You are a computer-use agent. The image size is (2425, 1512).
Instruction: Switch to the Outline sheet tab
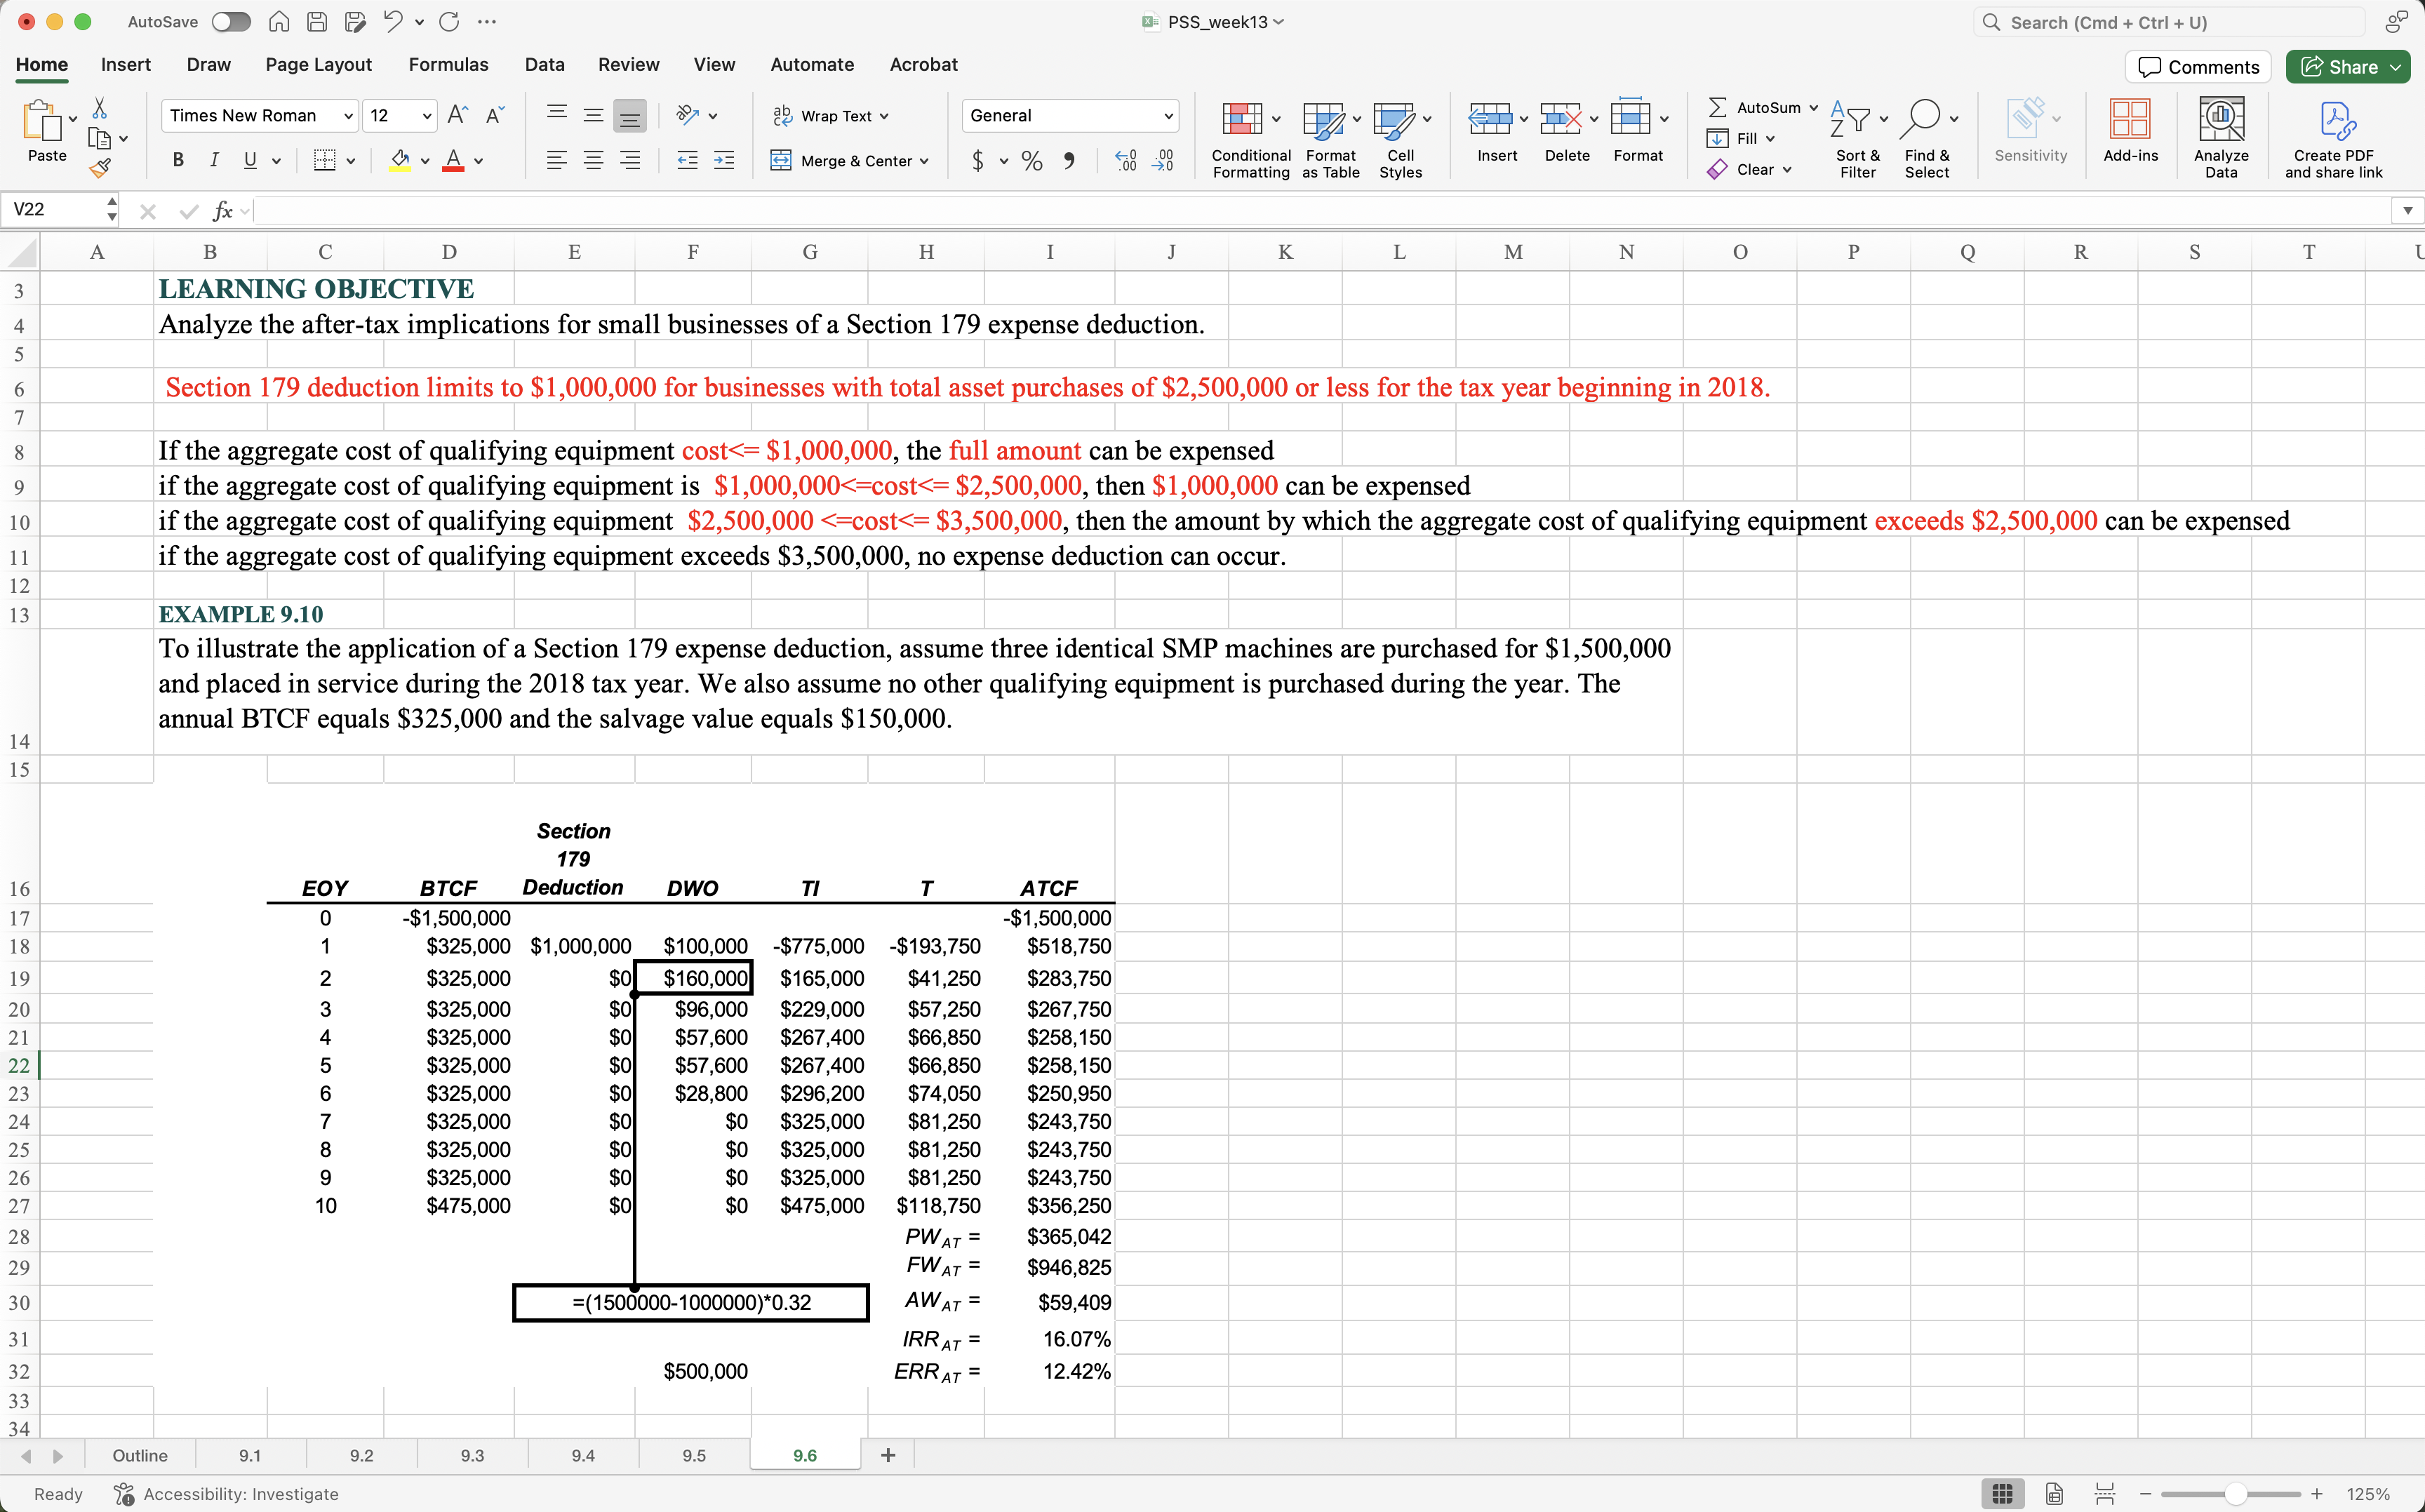140,1455
